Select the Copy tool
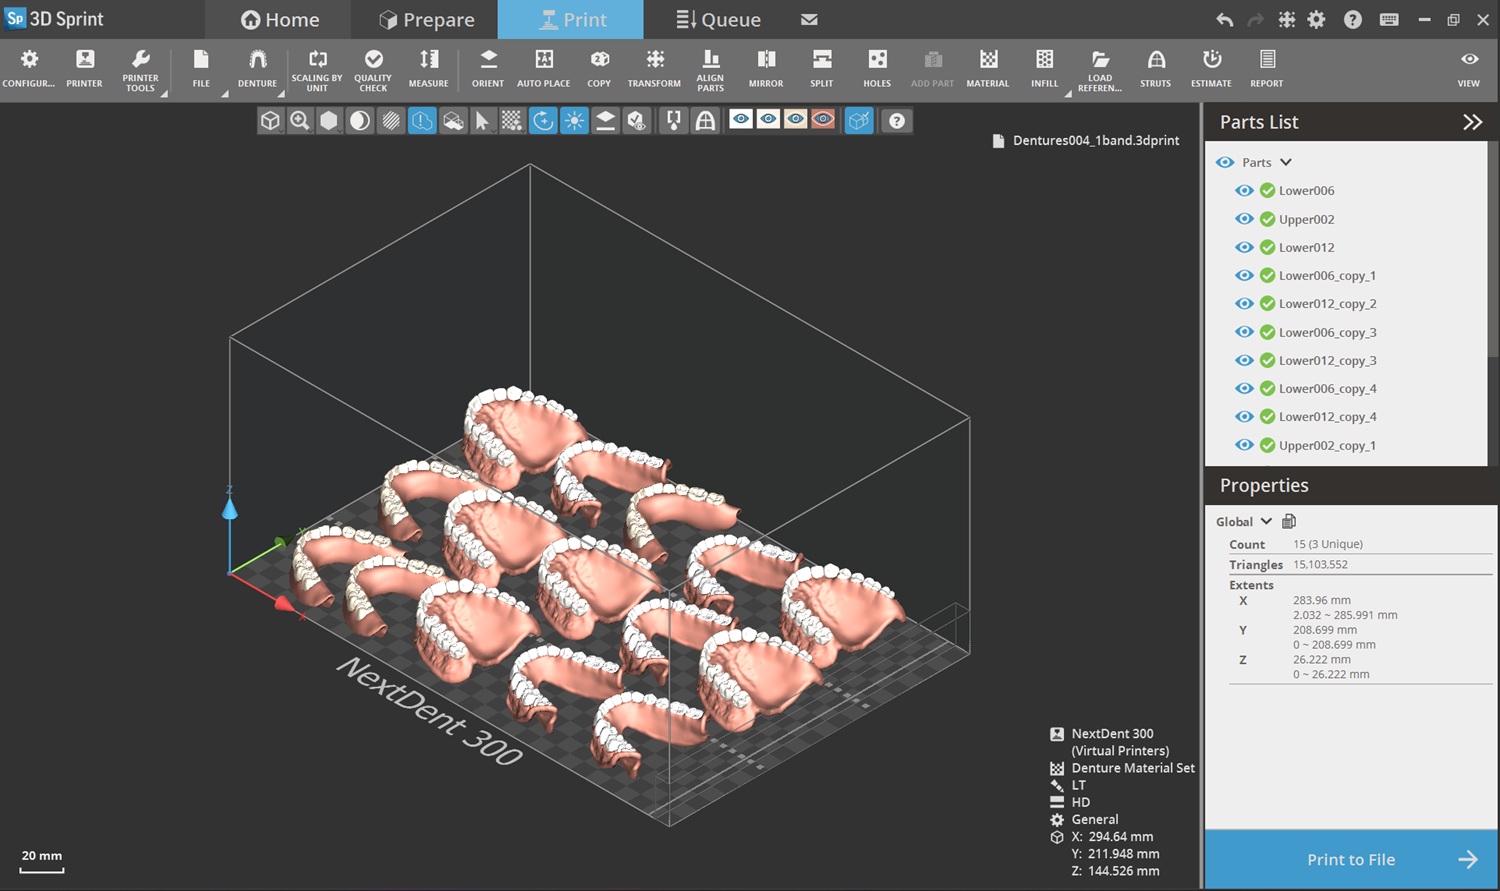Image resolution: width=1500 pixels, height=891 pixels. click(x=598, y=67)
